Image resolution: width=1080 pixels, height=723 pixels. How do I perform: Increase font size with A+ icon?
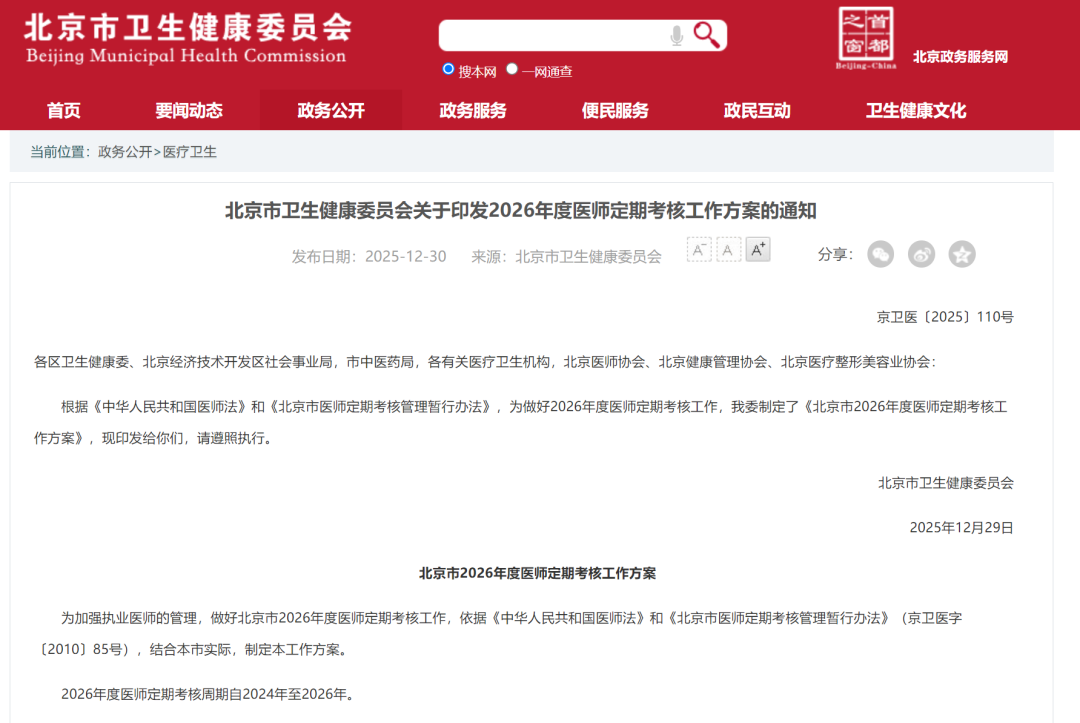758,250
